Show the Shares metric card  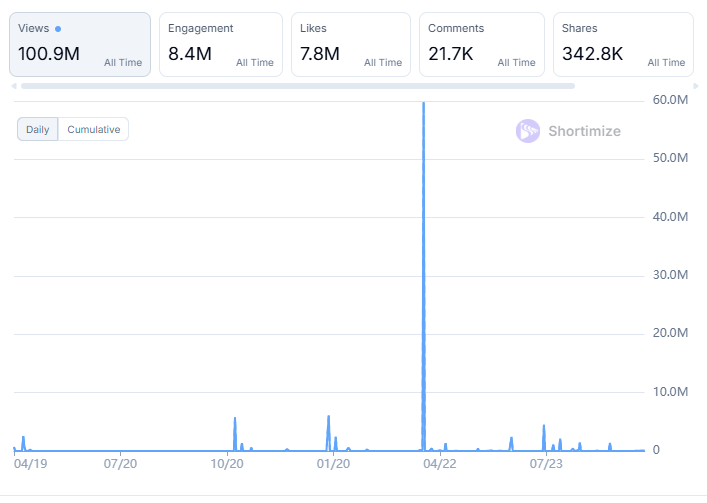tap(622, 45)
